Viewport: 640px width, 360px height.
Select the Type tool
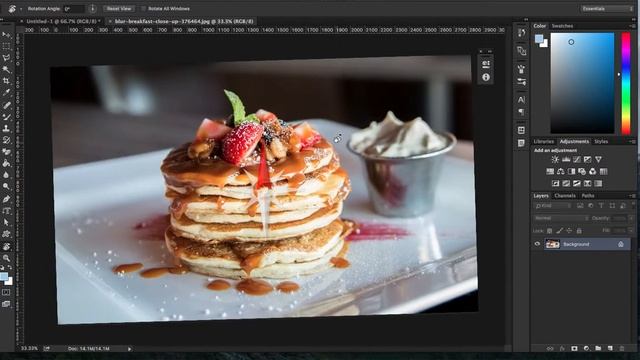[6, 211]
